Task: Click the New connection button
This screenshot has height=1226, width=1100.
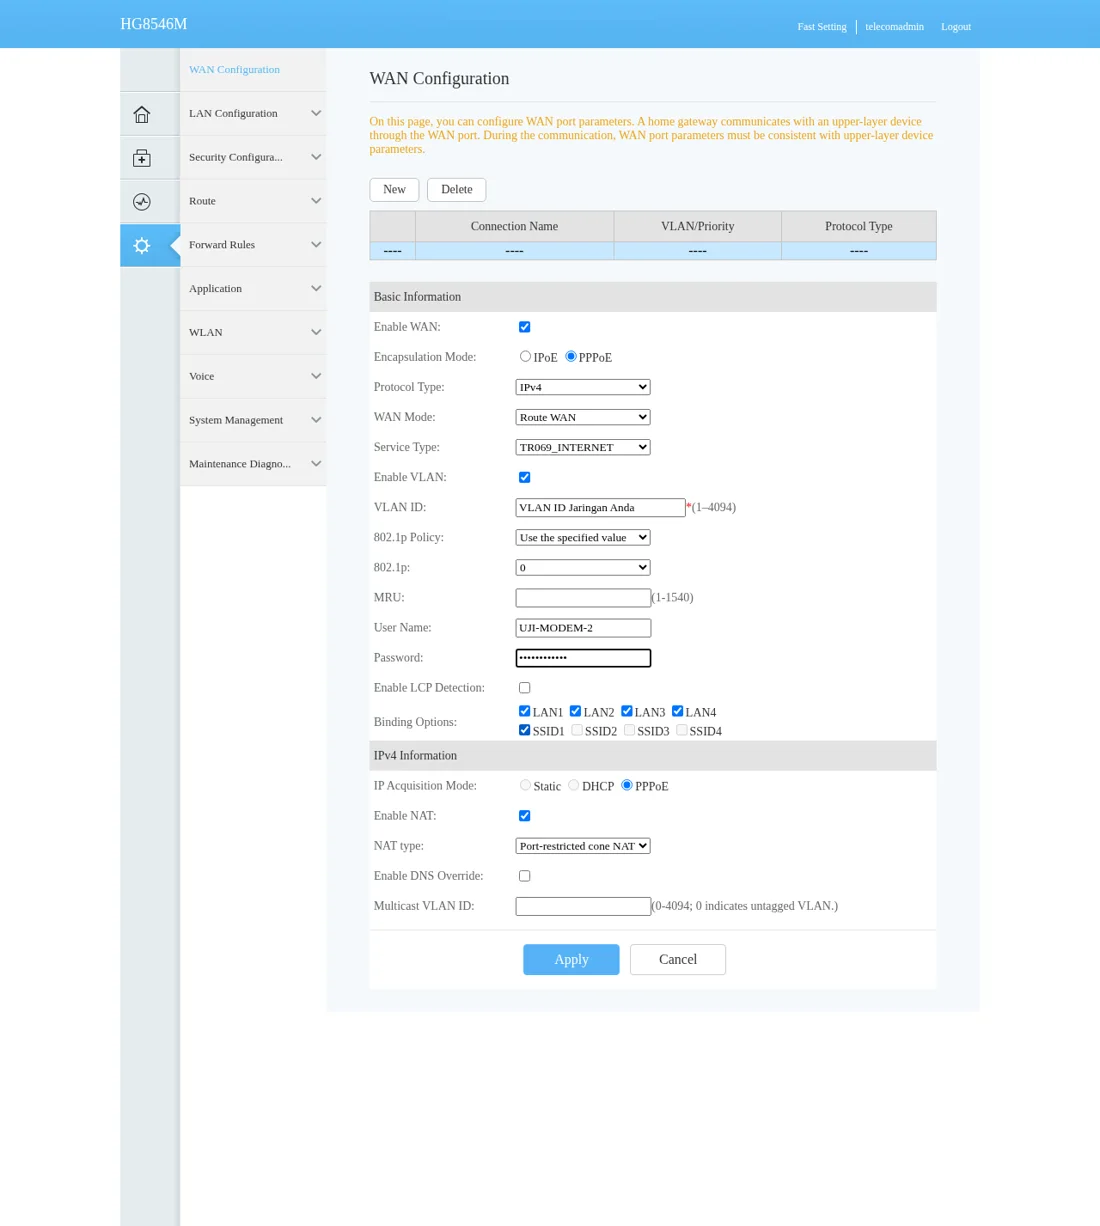Action: click(x=394, y=190)
